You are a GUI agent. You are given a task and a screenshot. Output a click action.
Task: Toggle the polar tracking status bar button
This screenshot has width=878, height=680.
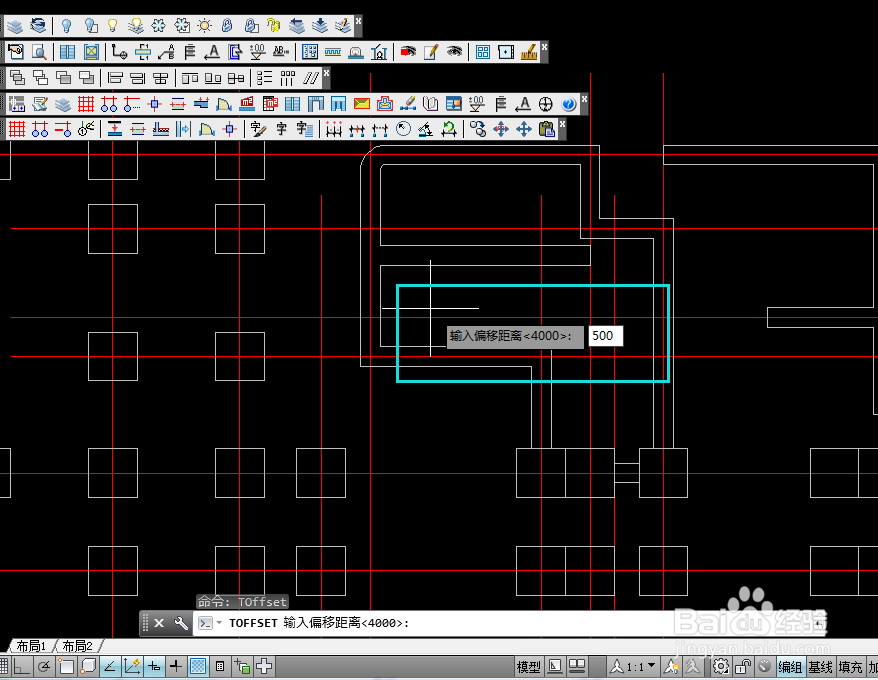[x=43, y=667]
